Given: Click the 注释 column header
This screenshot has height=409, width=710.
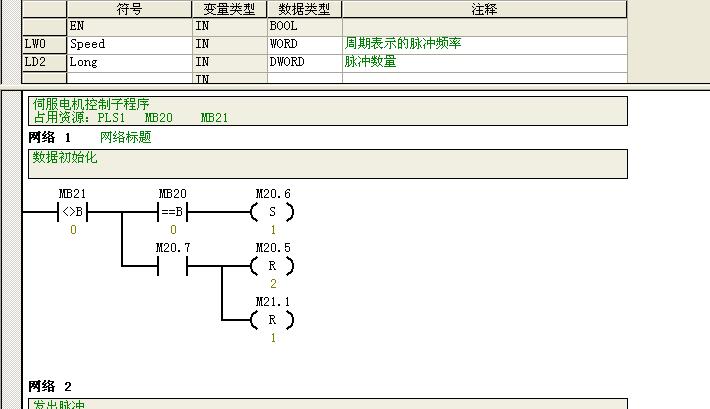Looking at the screenshot, I should pos(484,9).
